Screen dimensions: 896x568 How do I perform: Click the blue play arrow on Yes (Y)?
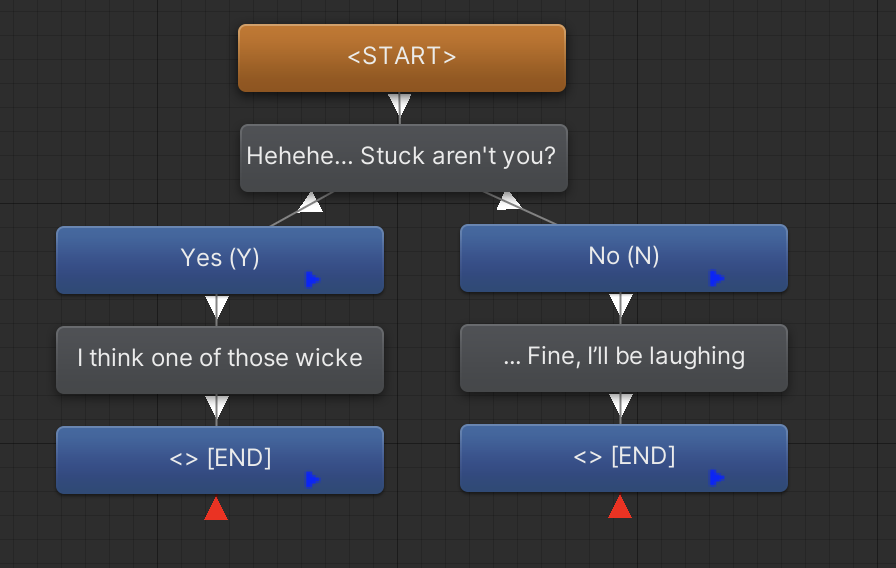(x=313, y=279)
